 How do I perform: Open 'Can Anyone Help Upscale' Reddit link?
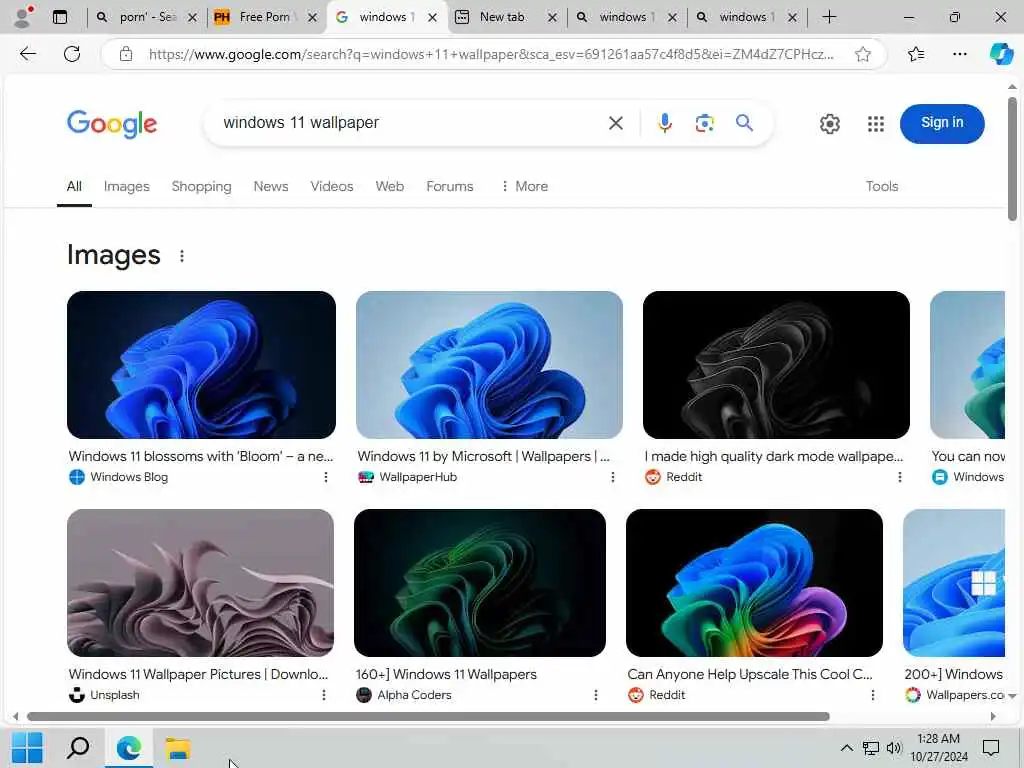click(x=750, y=674)
